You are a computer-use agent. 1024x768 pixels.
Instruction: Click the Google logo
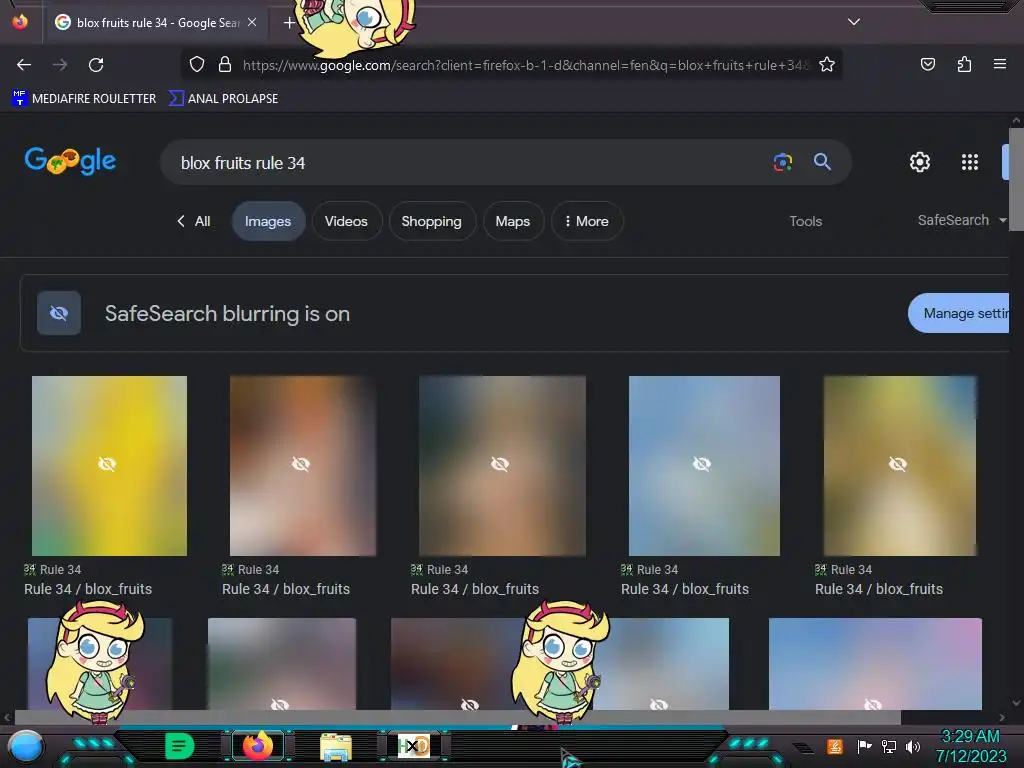(x=71, y=161)
